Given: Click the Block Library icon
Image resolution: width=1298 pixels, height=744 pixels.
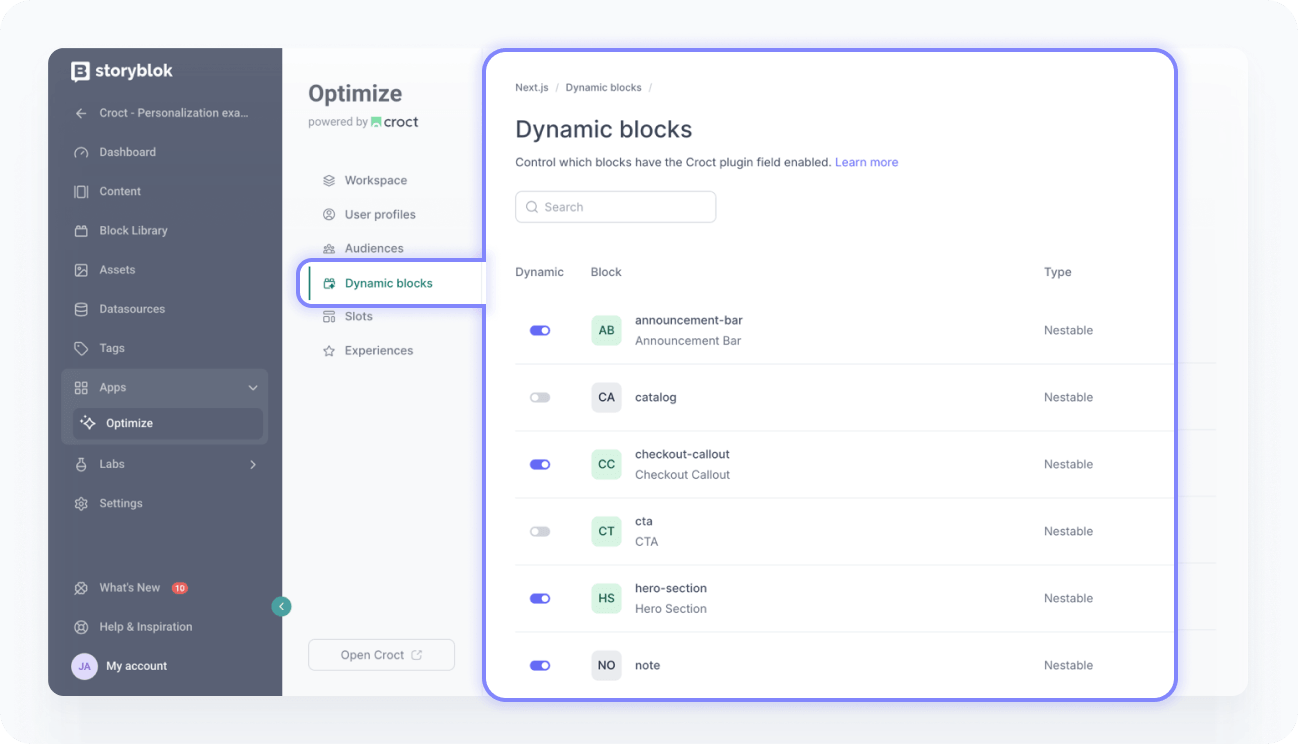Looking at the screenshot, I should click(81, 230).
